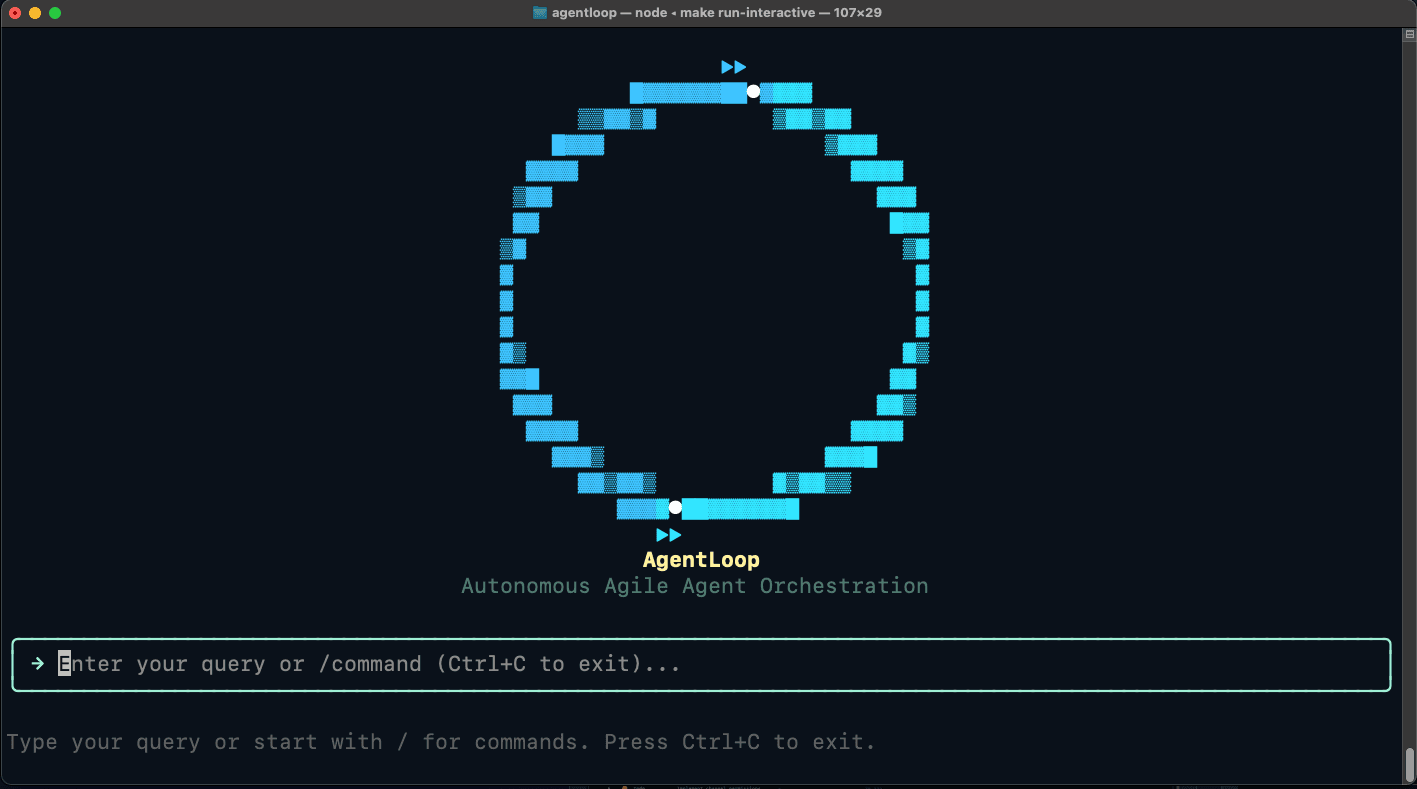Click the yellow AgentLoop title
Viewport: 1417px width, 789px height.
coord(701,559)
